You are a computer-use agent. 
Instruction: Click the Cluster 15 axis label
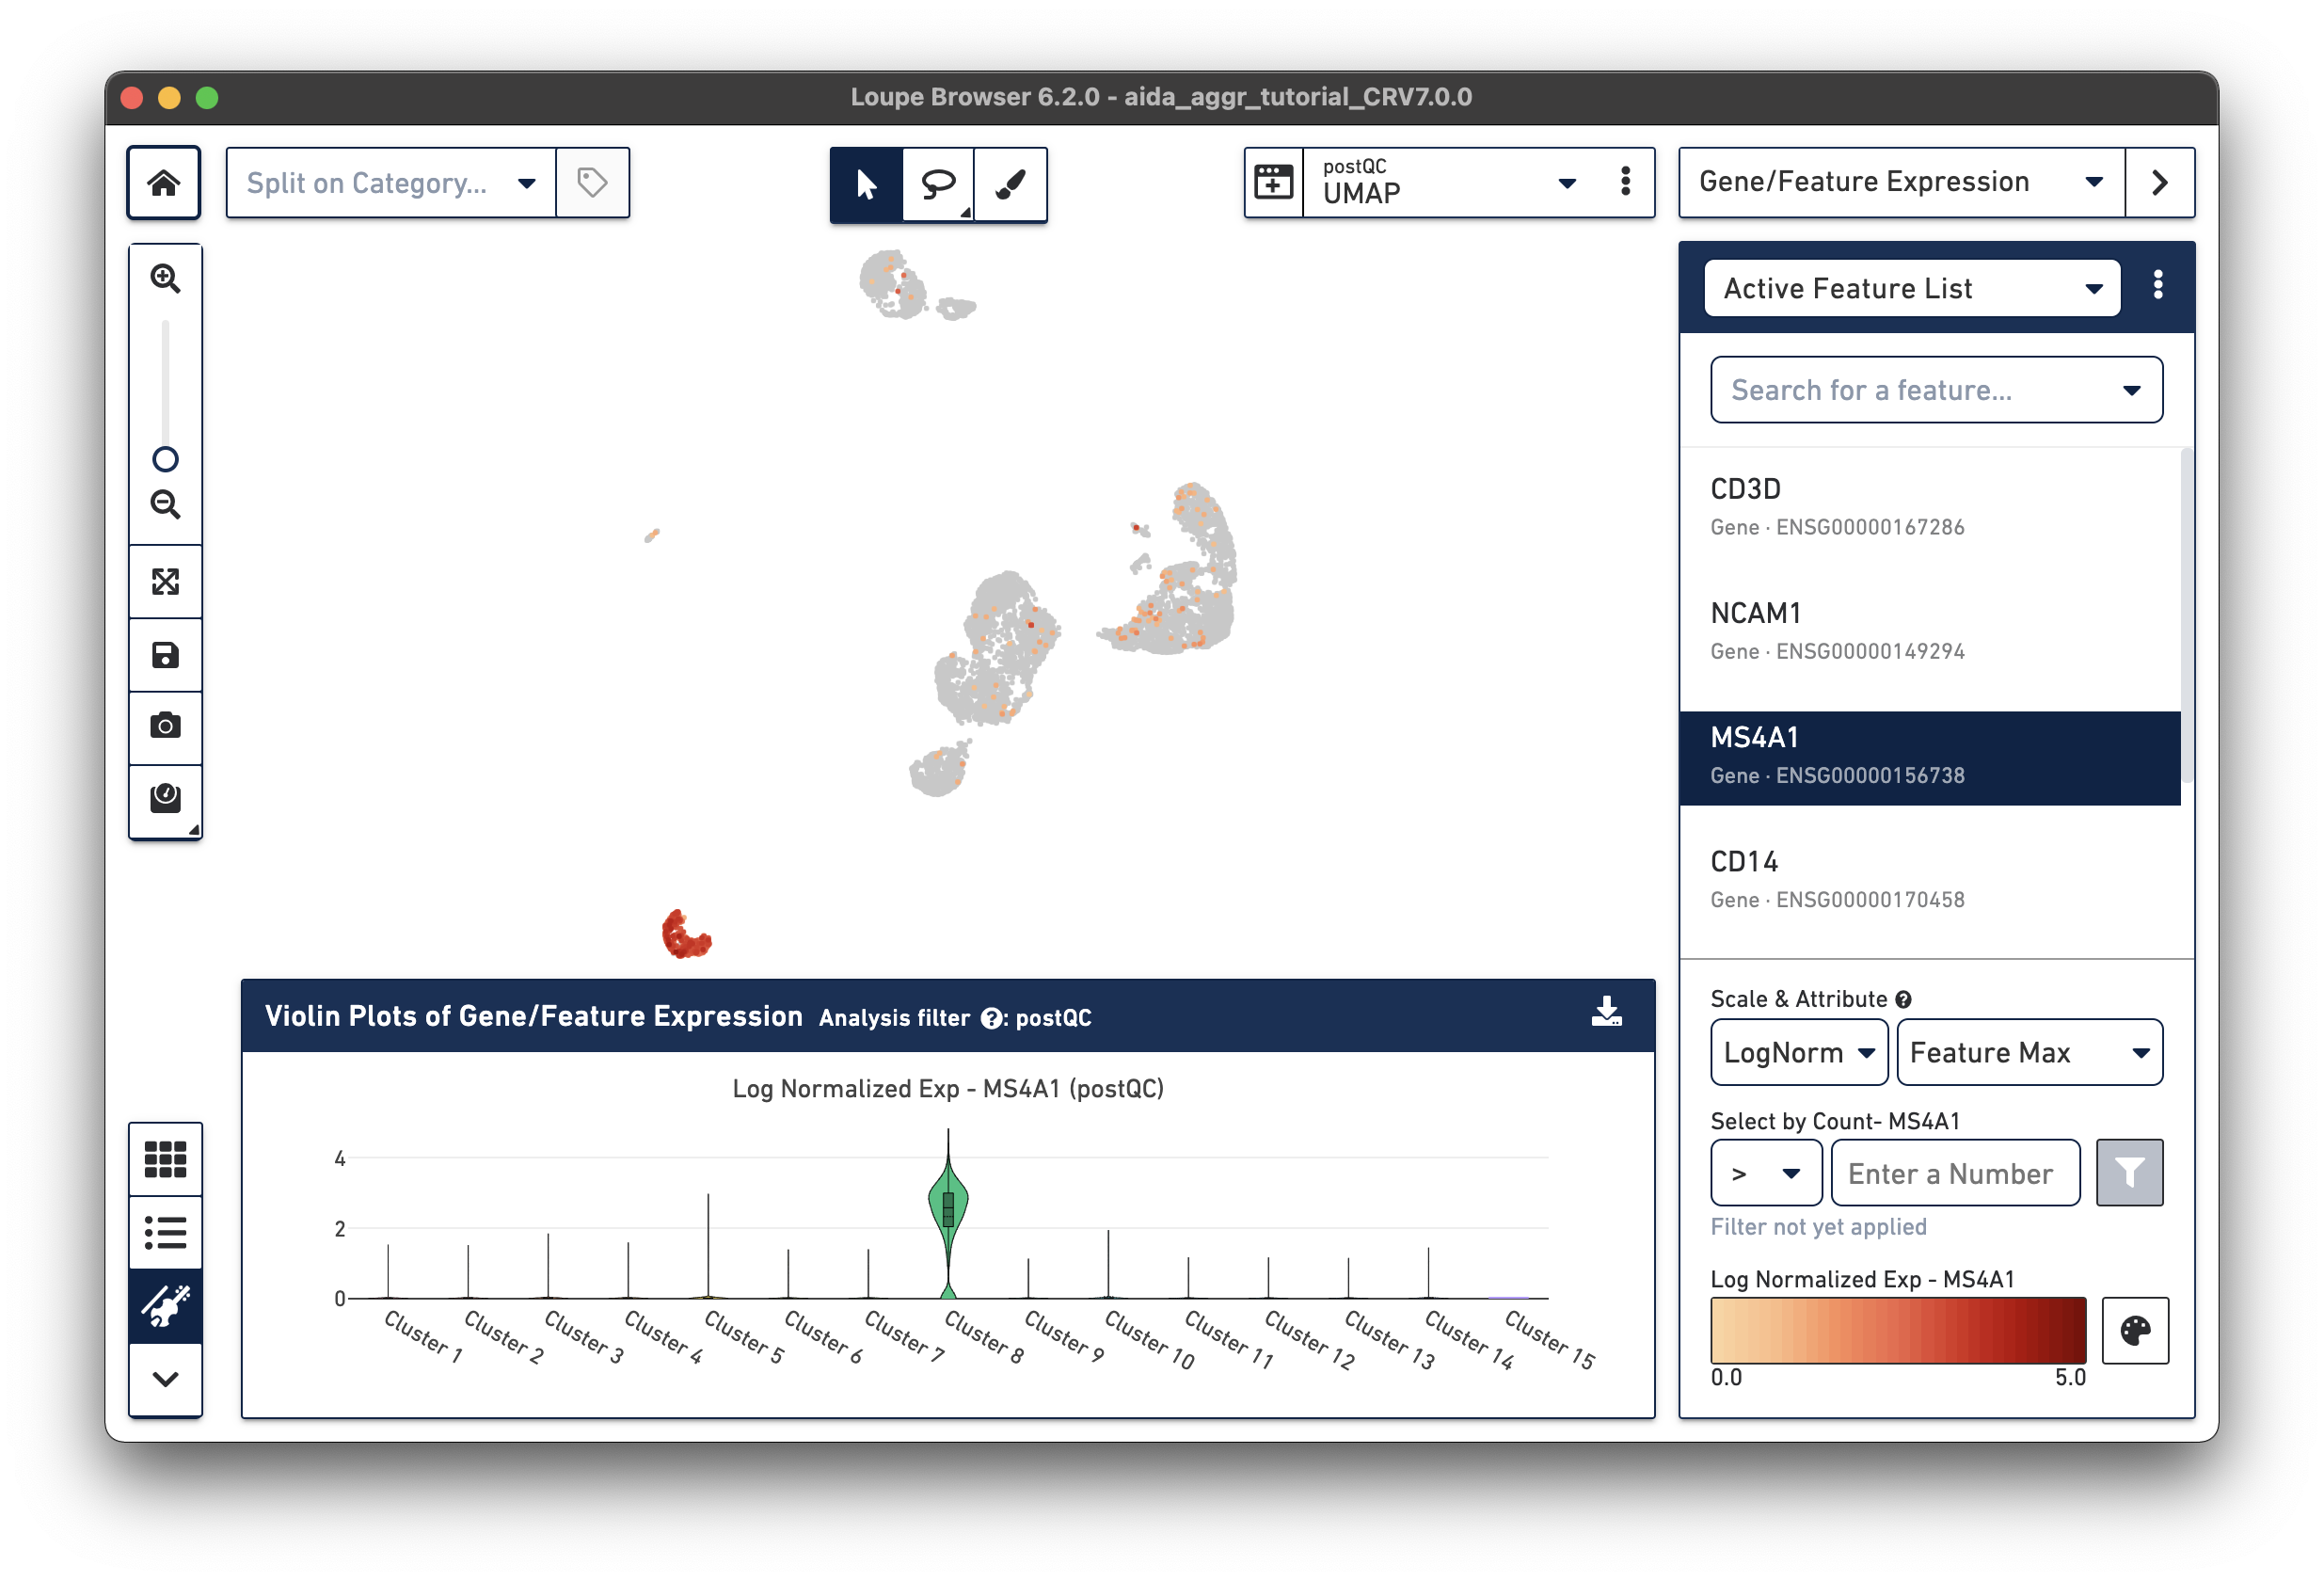pyautogui.click(x=1549, y=1339)
